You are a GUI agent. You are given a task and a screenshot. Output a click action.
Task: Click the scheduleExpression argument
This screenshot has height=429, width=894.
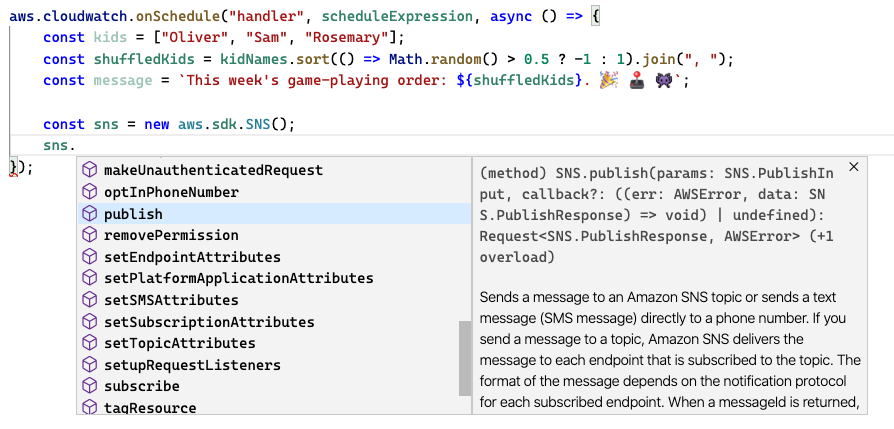coord(397,17)
